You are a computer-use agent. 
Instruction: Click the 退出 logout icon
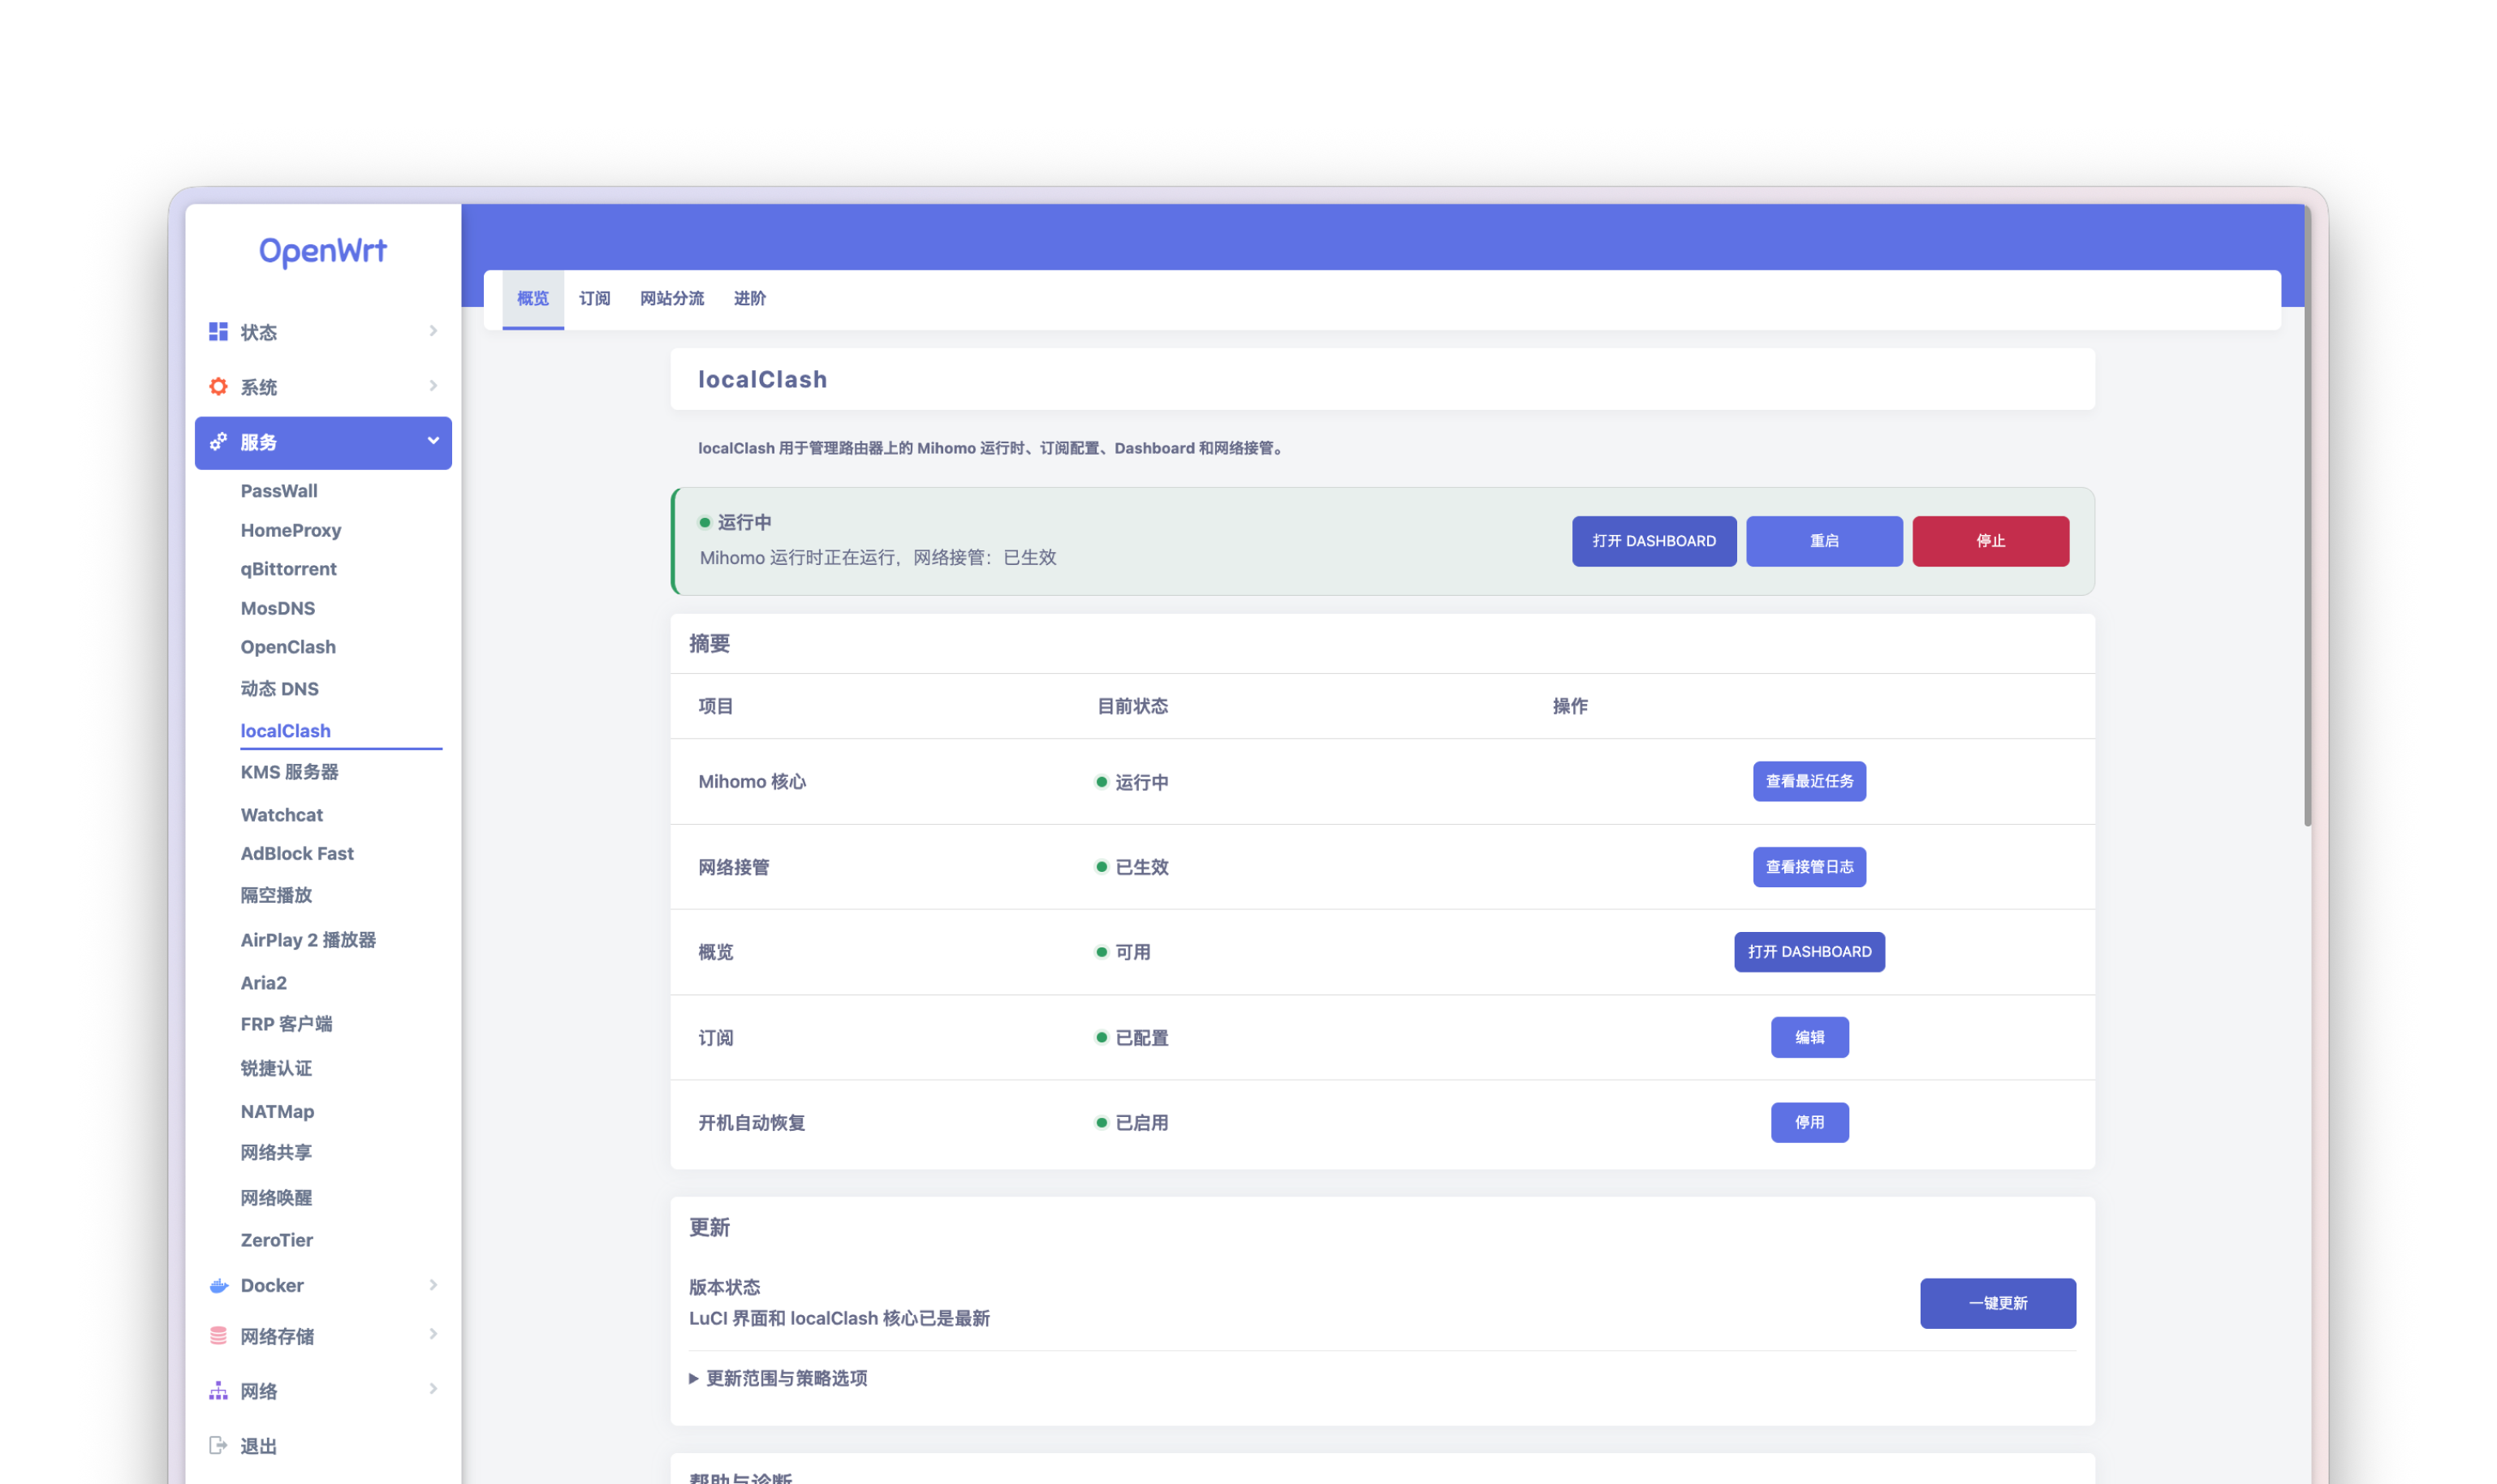(x=218, y=1445)
